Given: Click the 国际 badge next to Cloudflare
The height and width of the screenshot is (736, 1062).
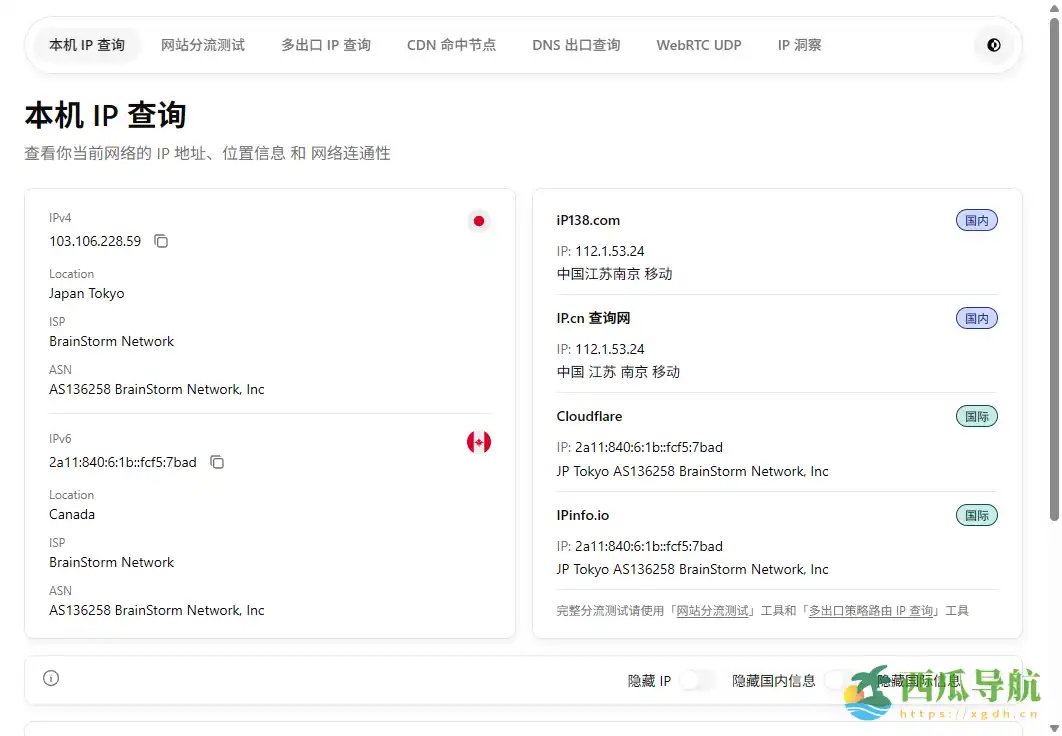Looking at the screenshot, I should click(x=976, y=416).
